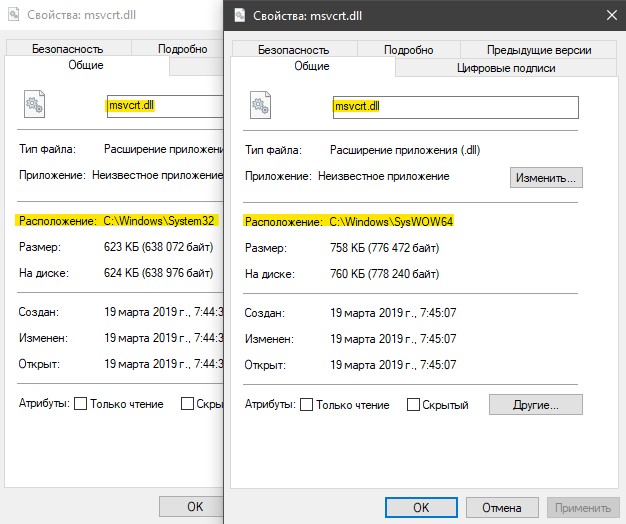The height and width of the screenshot is (524, 626).
Task: Open "Безопасность" tab in the left dialog
Action: (68, 49)
